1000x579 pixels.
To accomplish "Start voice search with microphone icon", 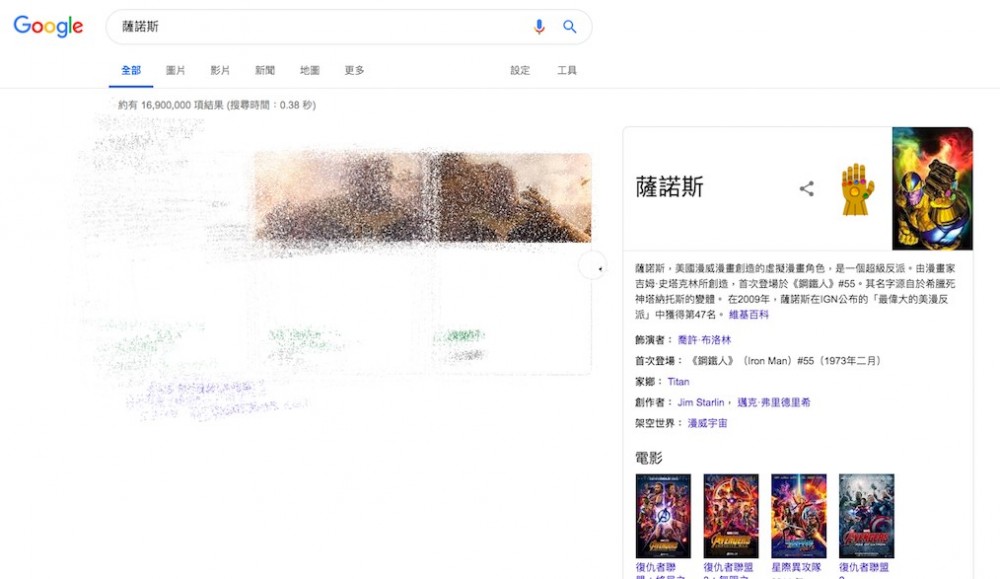I will [539, 27].
